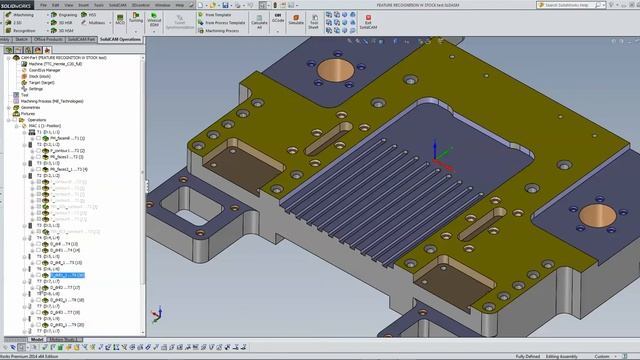Check the Operations folder checkbox
This screenshot has width=640, height=360.
[15, 120]
